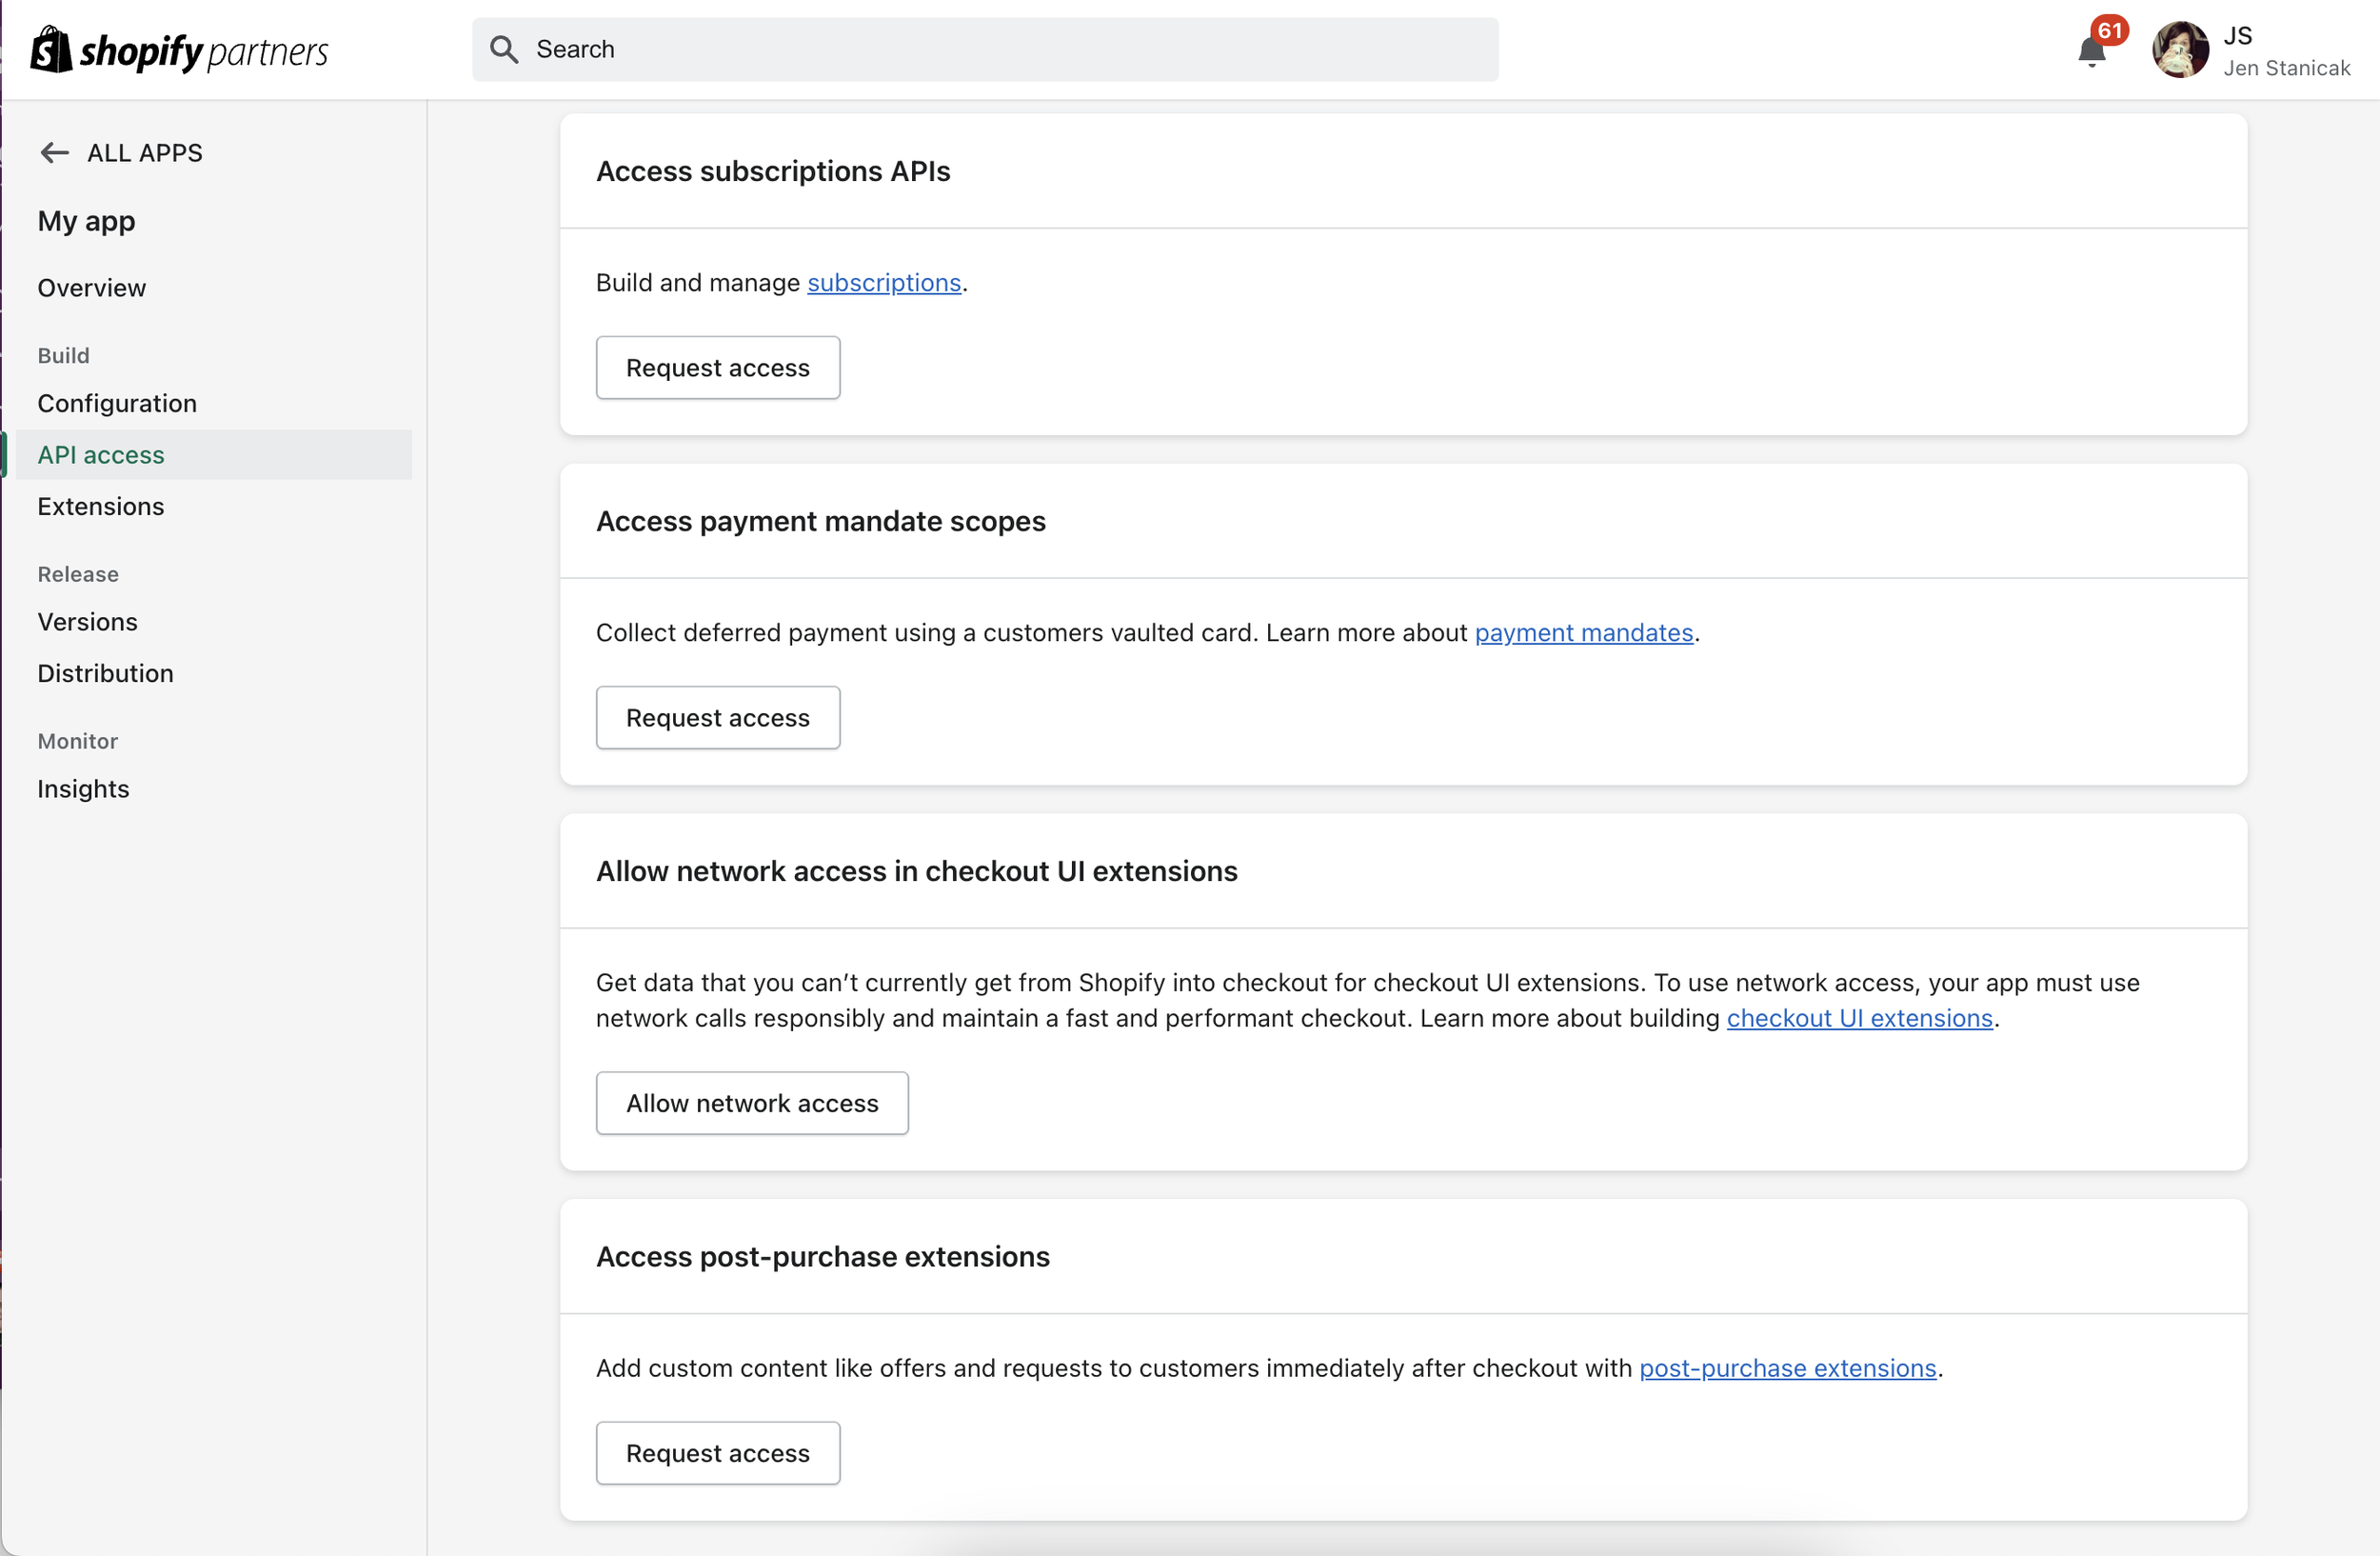This screenshot has height=1556, width=2380.
Task: View Insights under Monitor
Action: point(84,789)
